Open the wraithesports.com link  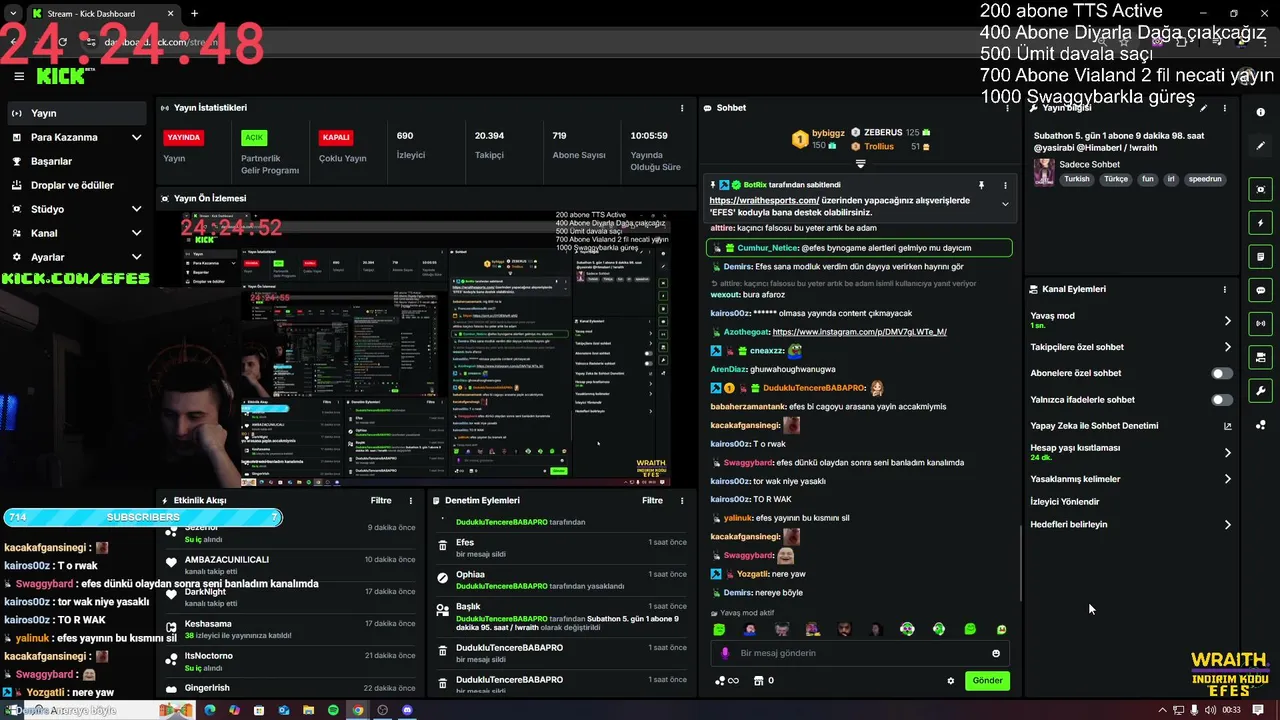click(763, 200)
